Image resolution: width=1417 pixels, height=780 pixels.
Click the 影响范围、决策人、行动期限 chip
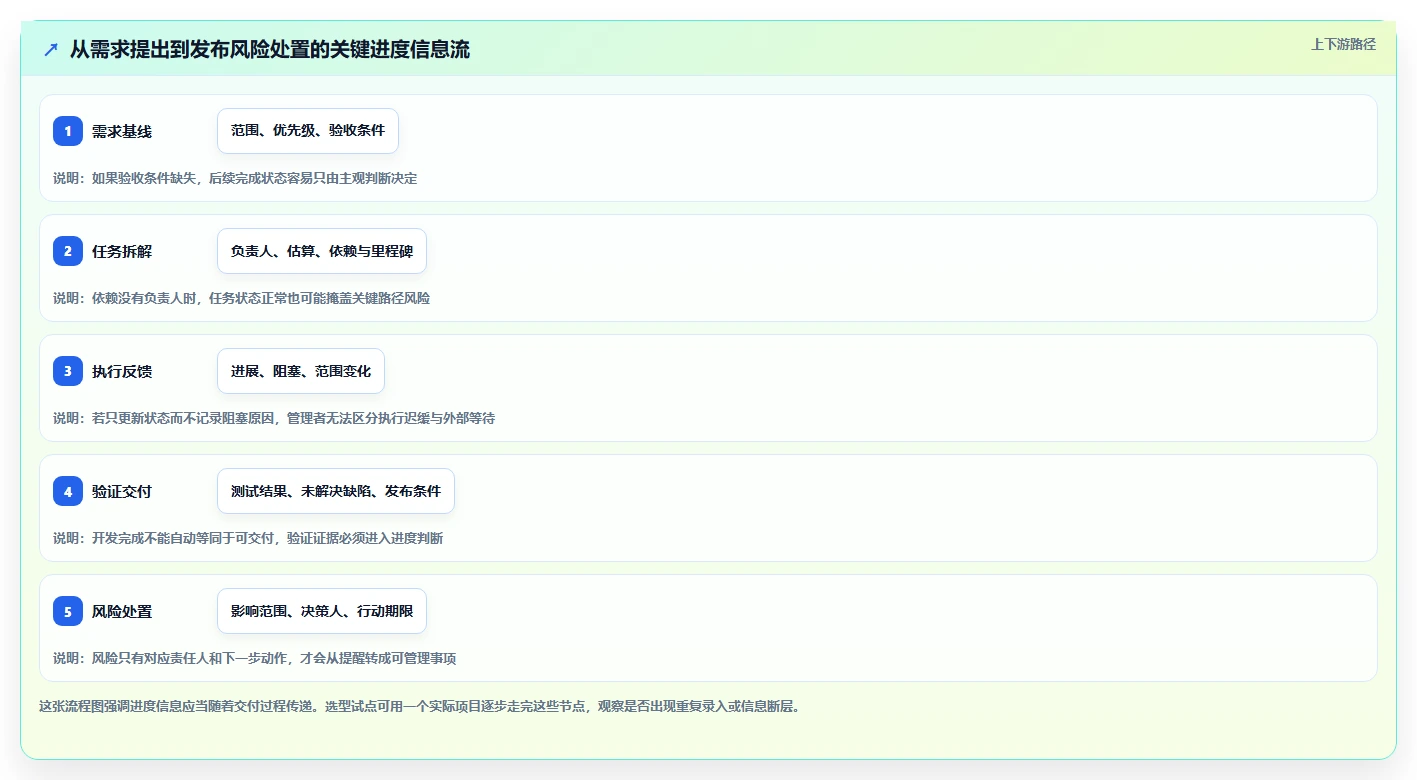[322, 611]
